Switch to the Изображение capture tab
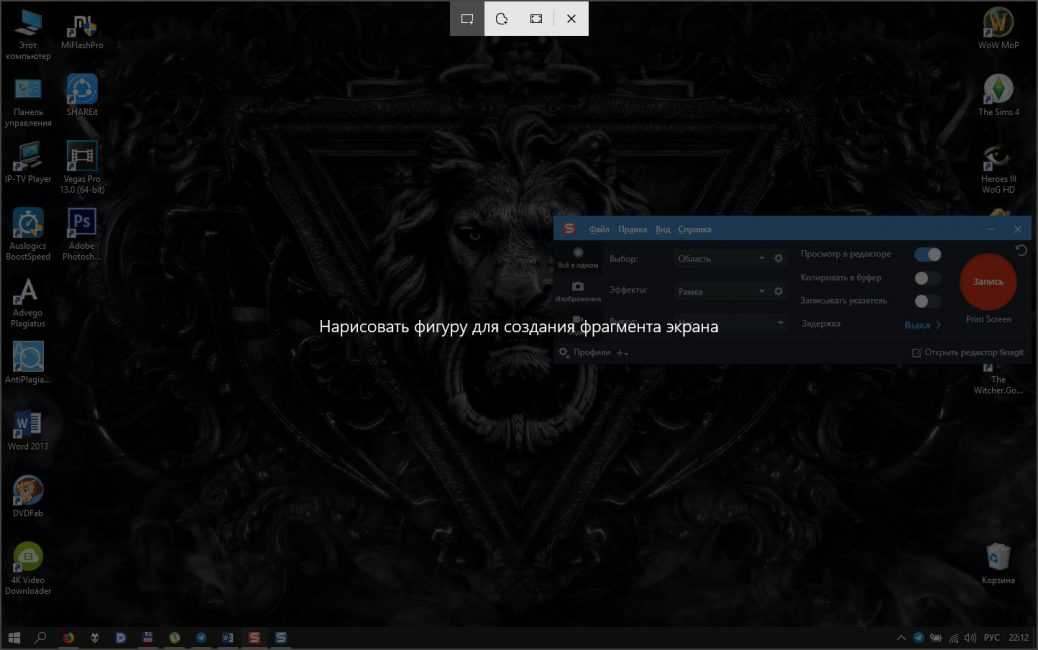The height and width of the screenshot is (650, 1038). (x=578, y=291)
